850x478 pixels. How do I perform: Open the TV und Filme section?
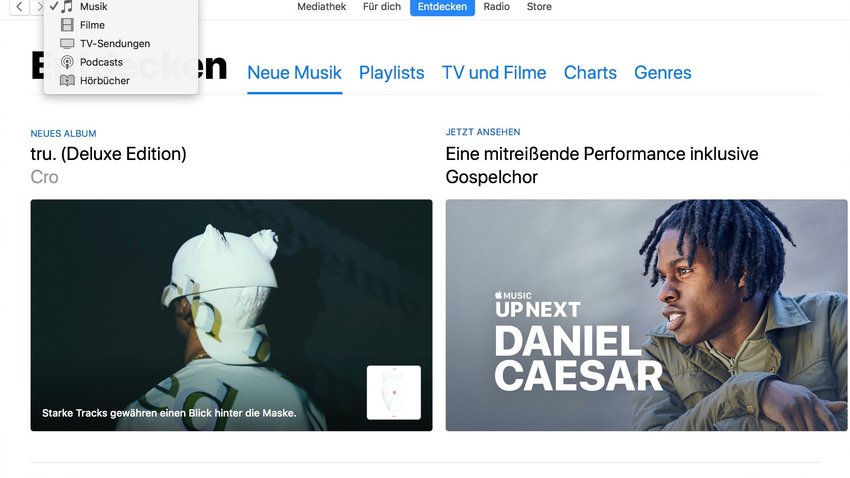[494, 73]
